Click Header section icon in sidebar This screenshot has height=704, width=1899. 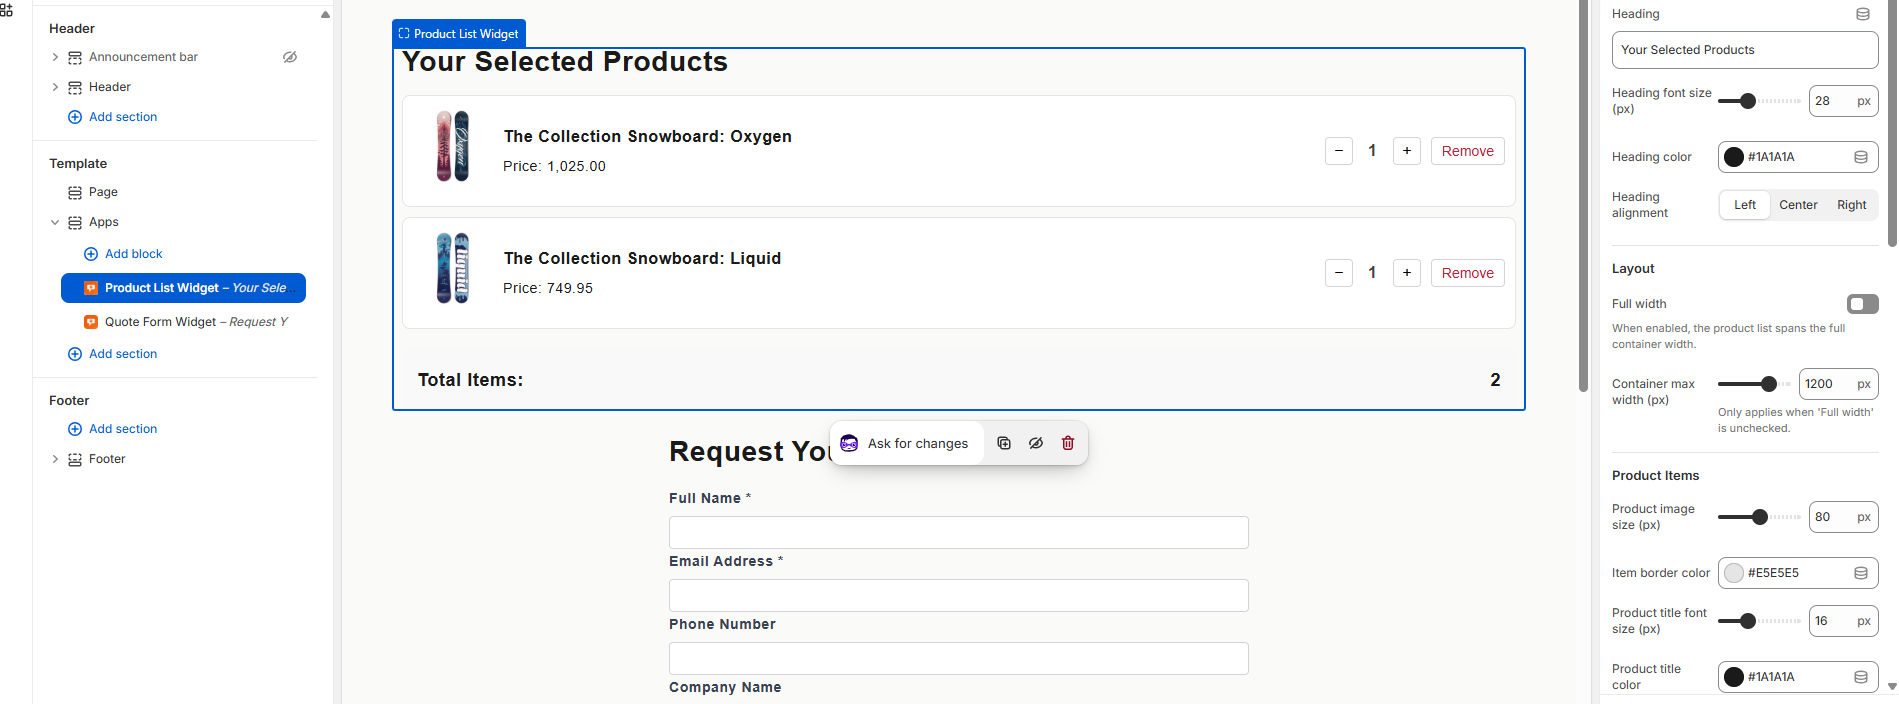pos(75,88)
